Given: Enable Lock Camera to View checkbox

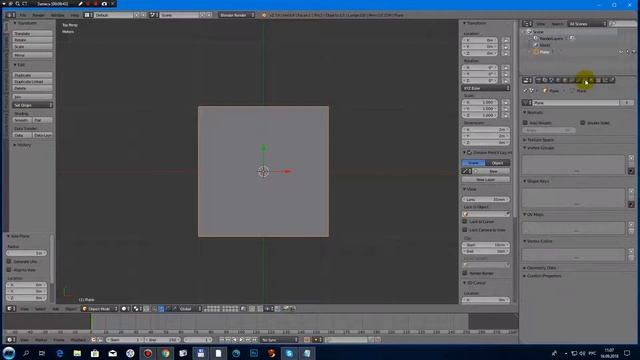Looking at the screenshot, I should [464, 230].
